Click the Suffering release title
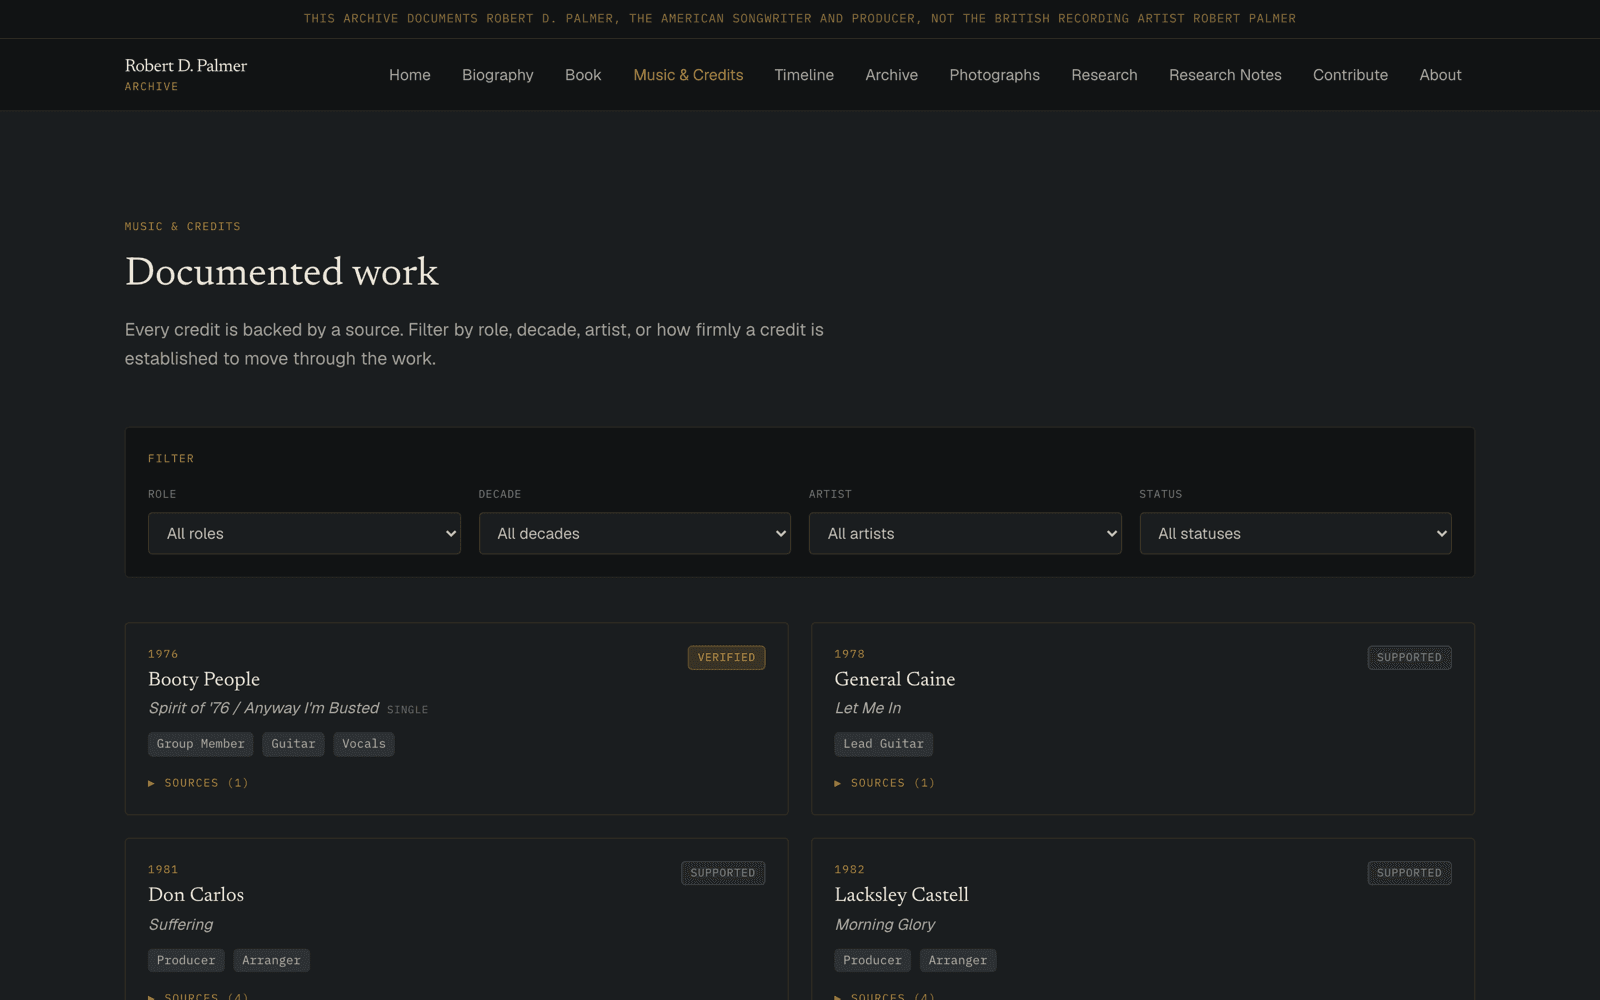The height and width of the screenshot is (1000, 1600). coord(181,925)
